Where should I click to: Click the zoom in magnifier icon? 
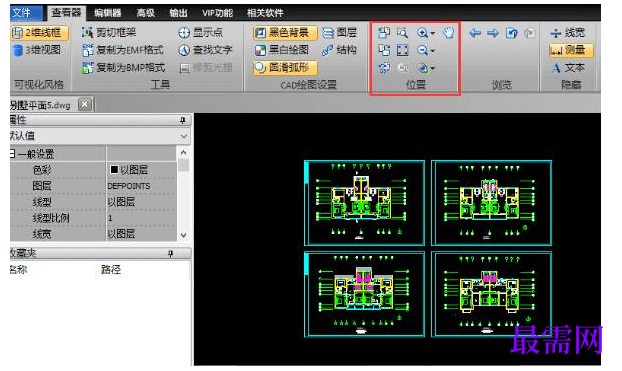click(x=422, y=33)
